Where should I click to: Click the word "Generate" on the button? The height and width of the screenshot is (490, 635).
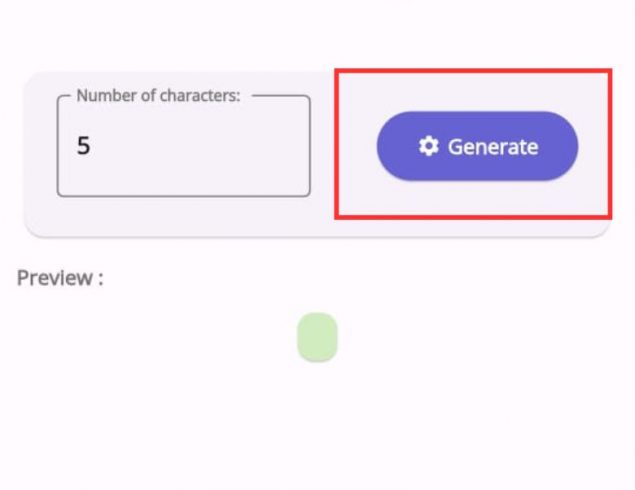coord(492,147)
